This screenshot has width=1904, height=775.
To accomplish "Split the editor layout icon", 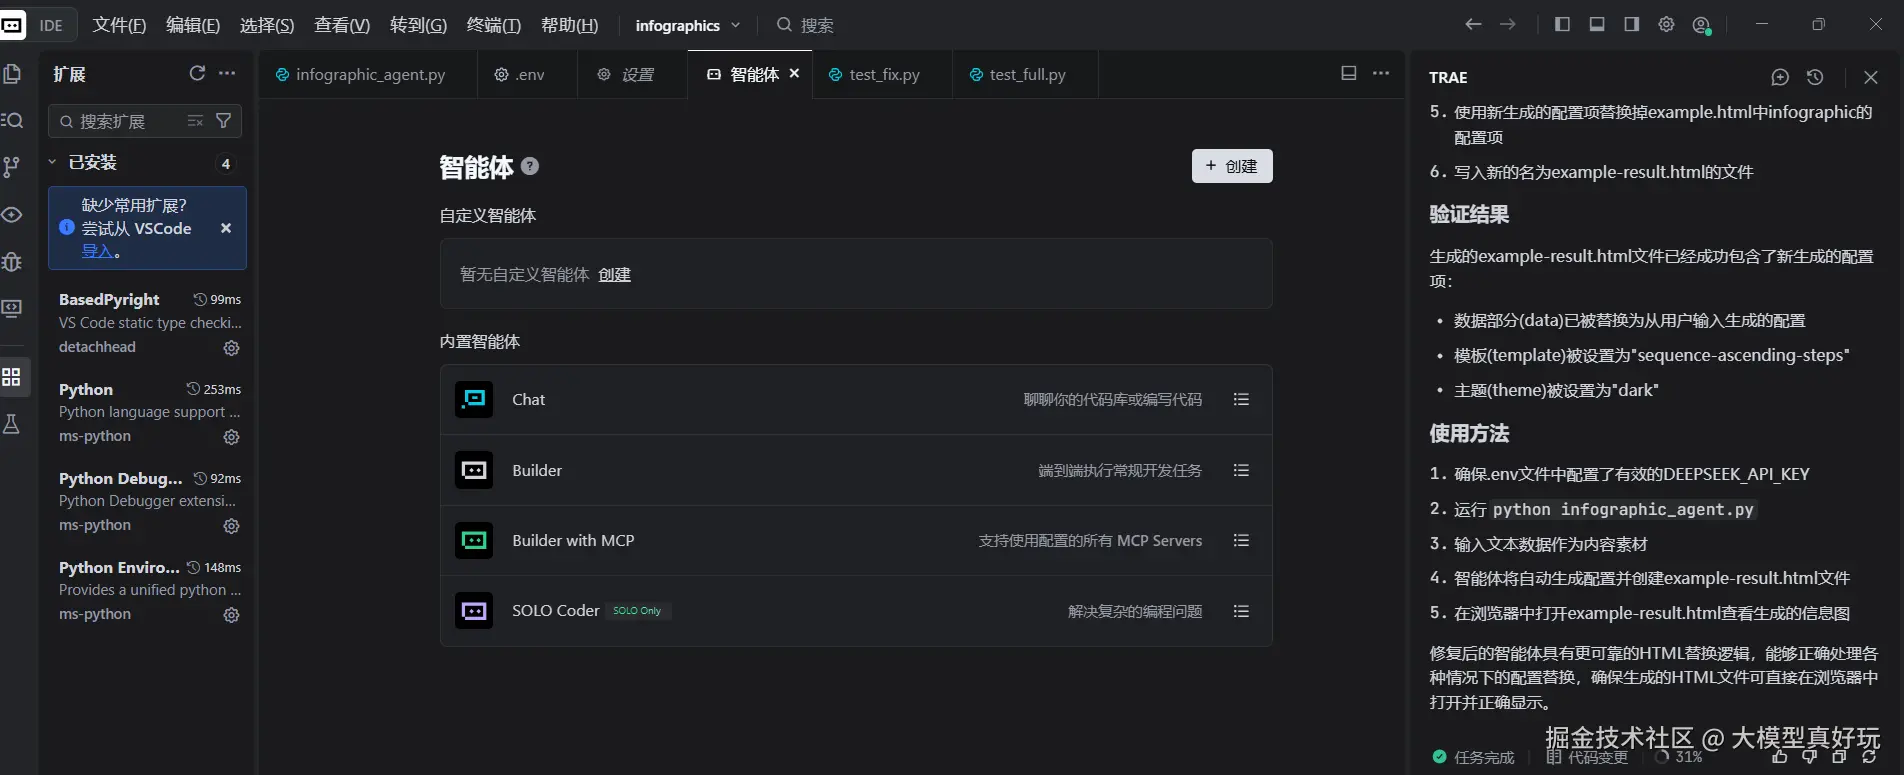I will coord(1349,73).
